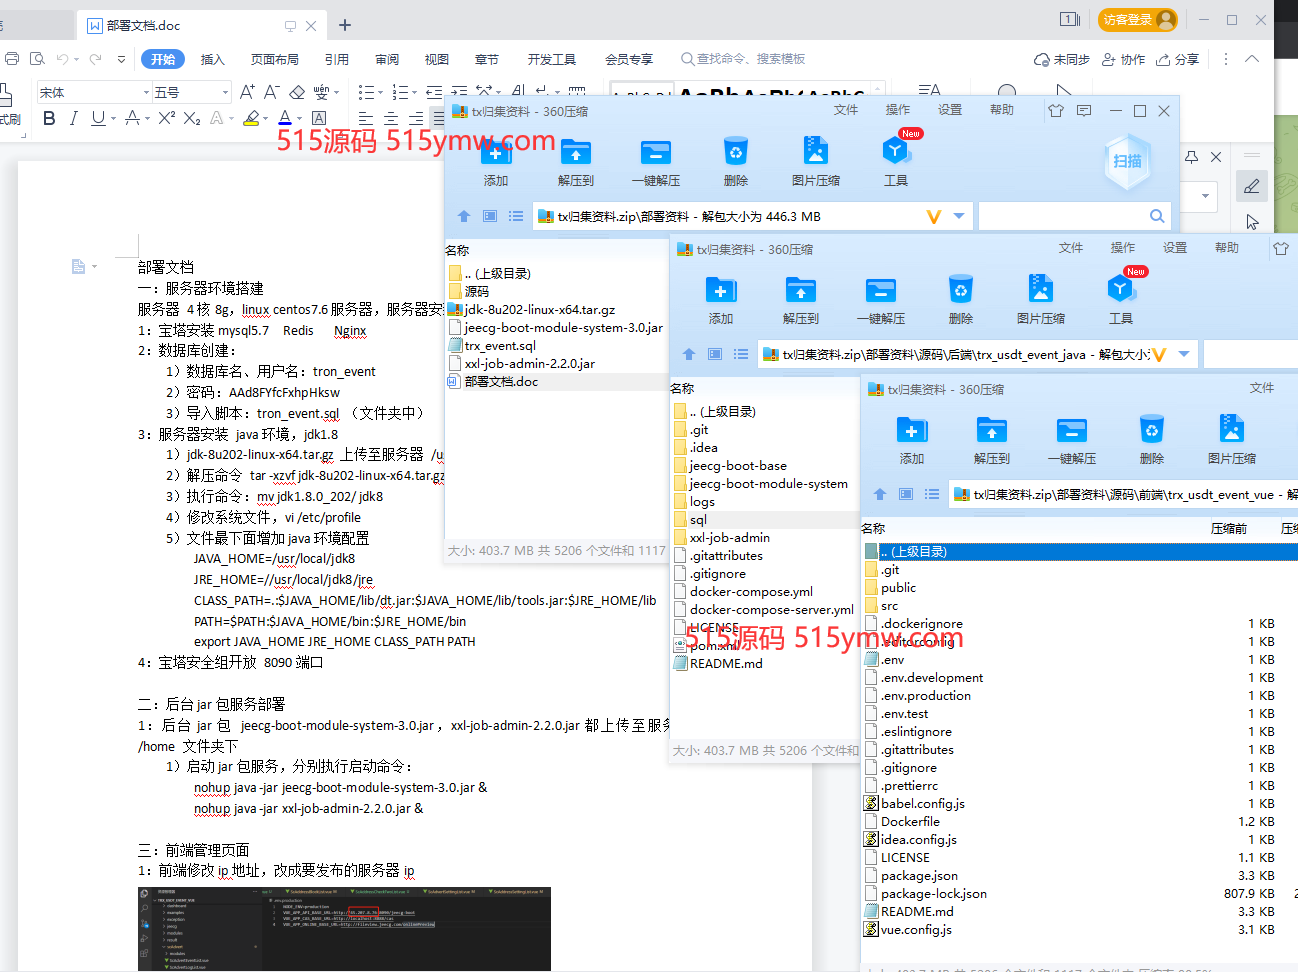Open the 五号 font size dropdown
Image resolution: width=1298 pixels, height=972 pixels.
point(225,93)
